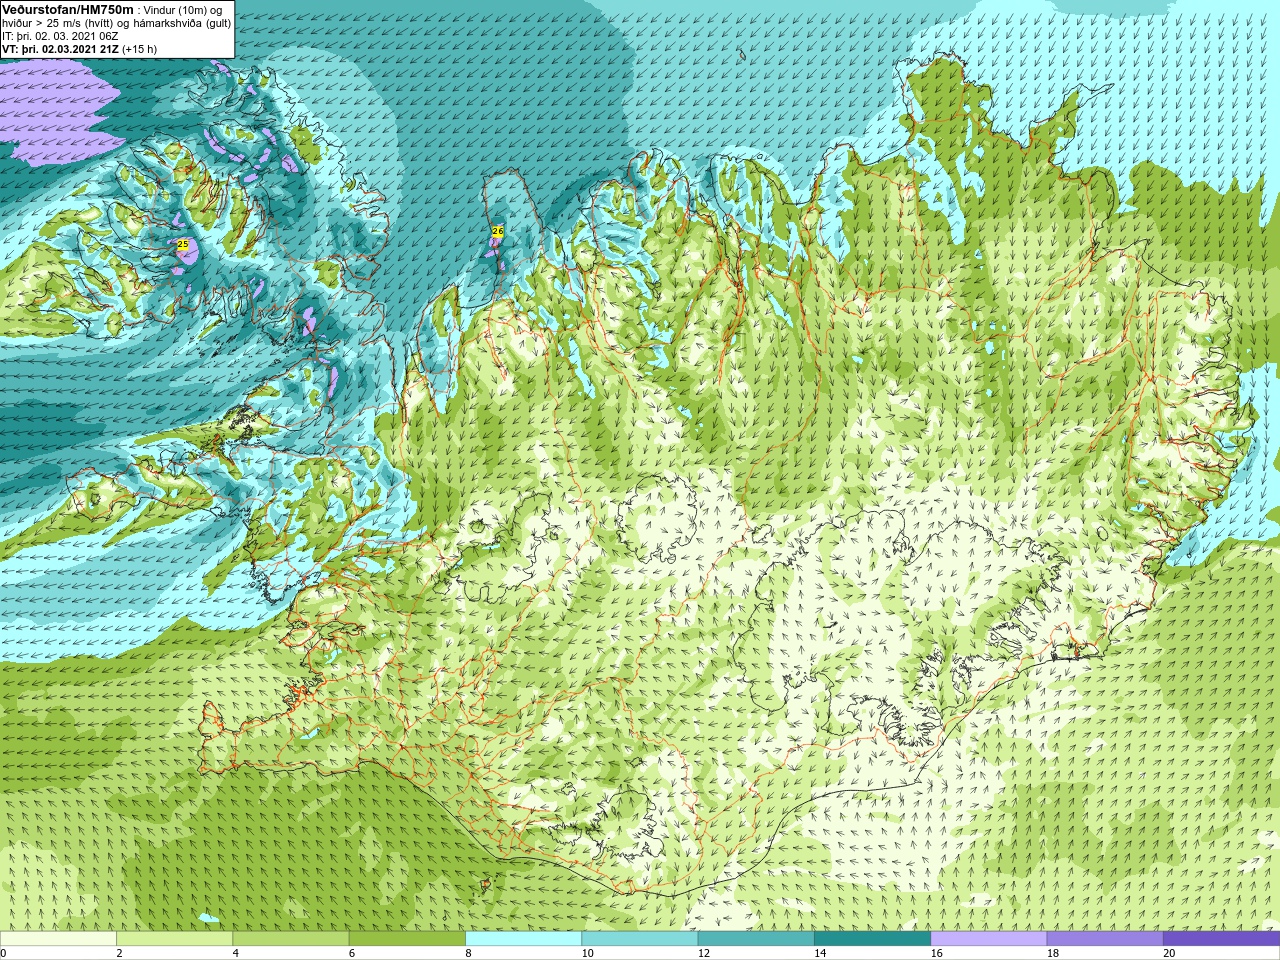
Task: Pick the darker green 6–8 legend swatch
Action: click(x=407, y=939)
